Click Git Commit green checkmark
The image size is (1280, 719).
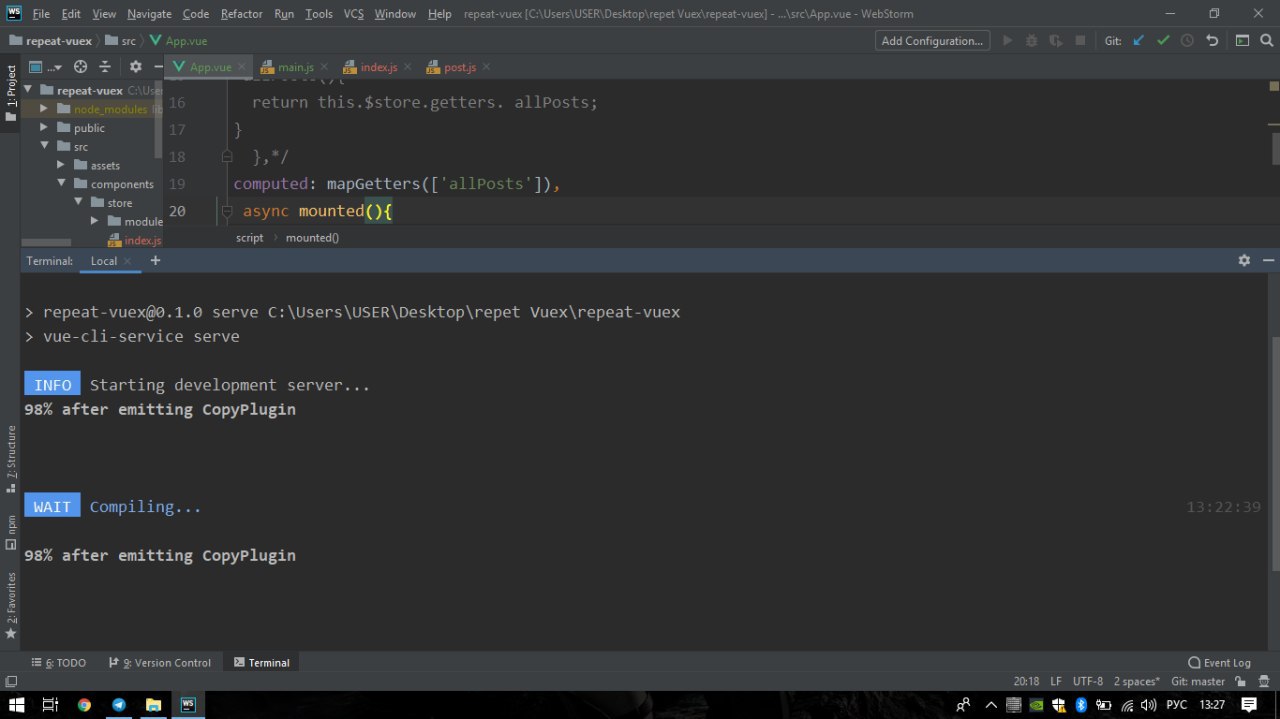pos(1163,41)
